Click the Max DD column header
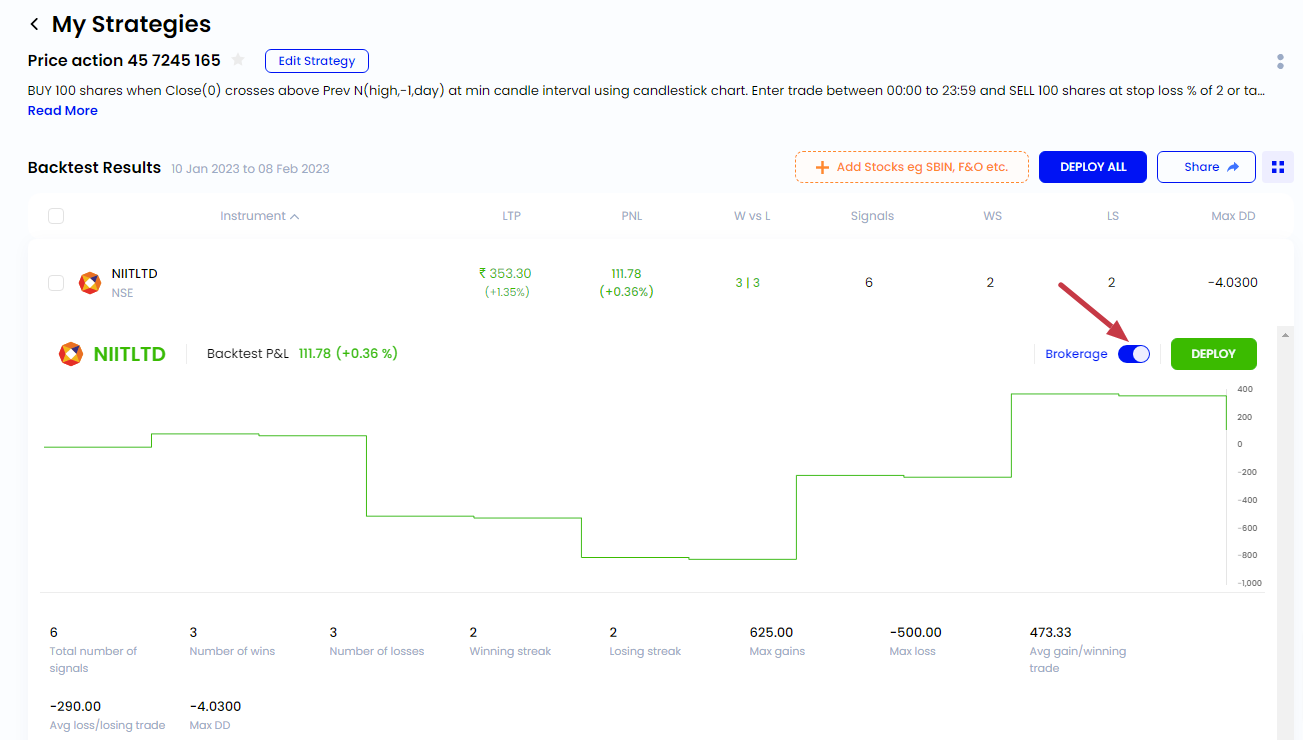Image resolution: width=1303 pixels, height=740 pixels. pyautogui.click(x=1232, y=216)
